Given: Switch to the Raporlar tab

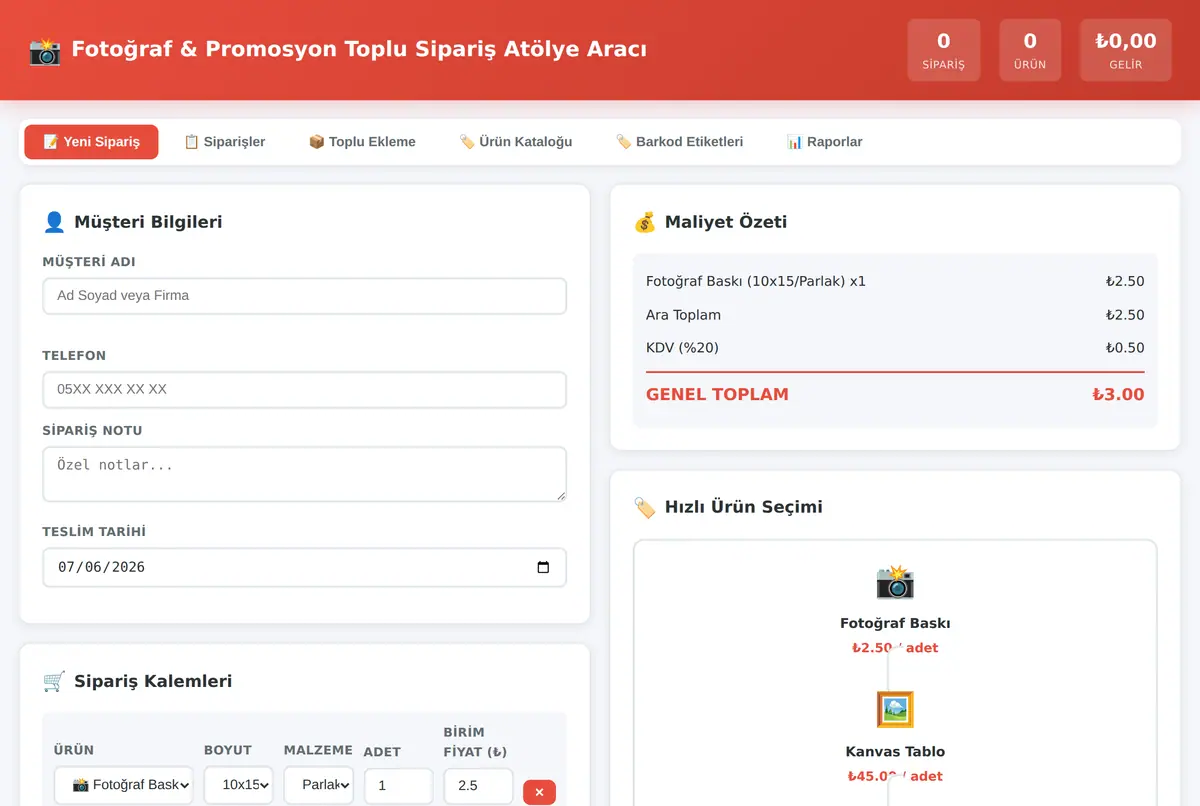Looking at the screenshot, I should [824, 142].
